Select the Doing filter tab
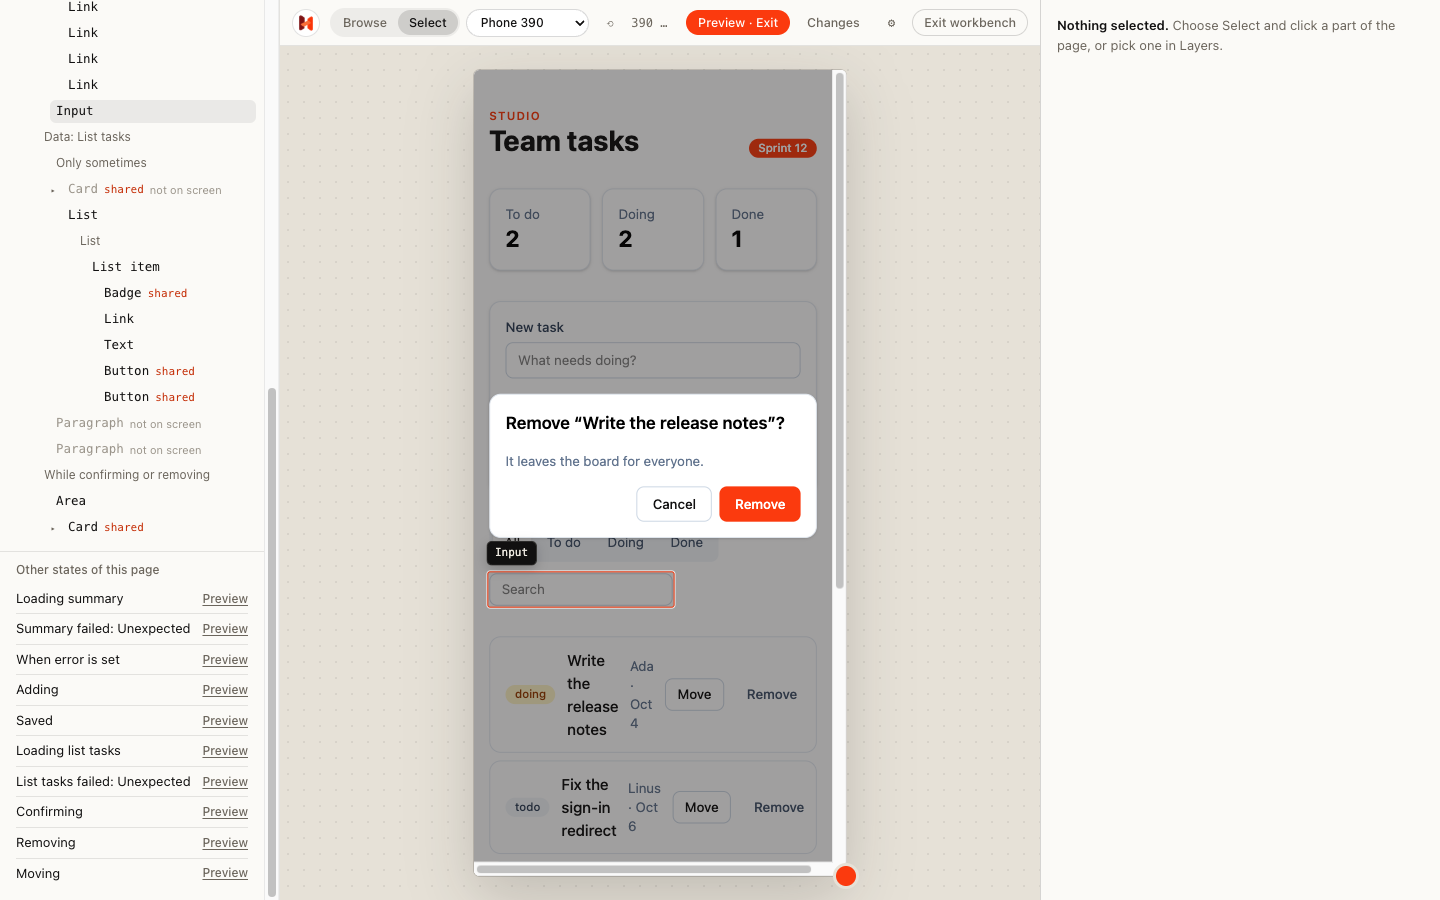 [x=625, y=543]
